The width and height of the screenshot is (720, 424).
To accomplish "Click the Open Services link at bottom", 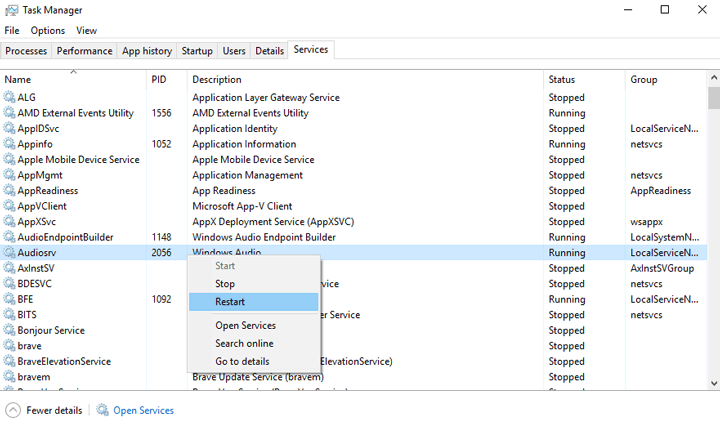I will pyautogui.click(x=143, y=410).
